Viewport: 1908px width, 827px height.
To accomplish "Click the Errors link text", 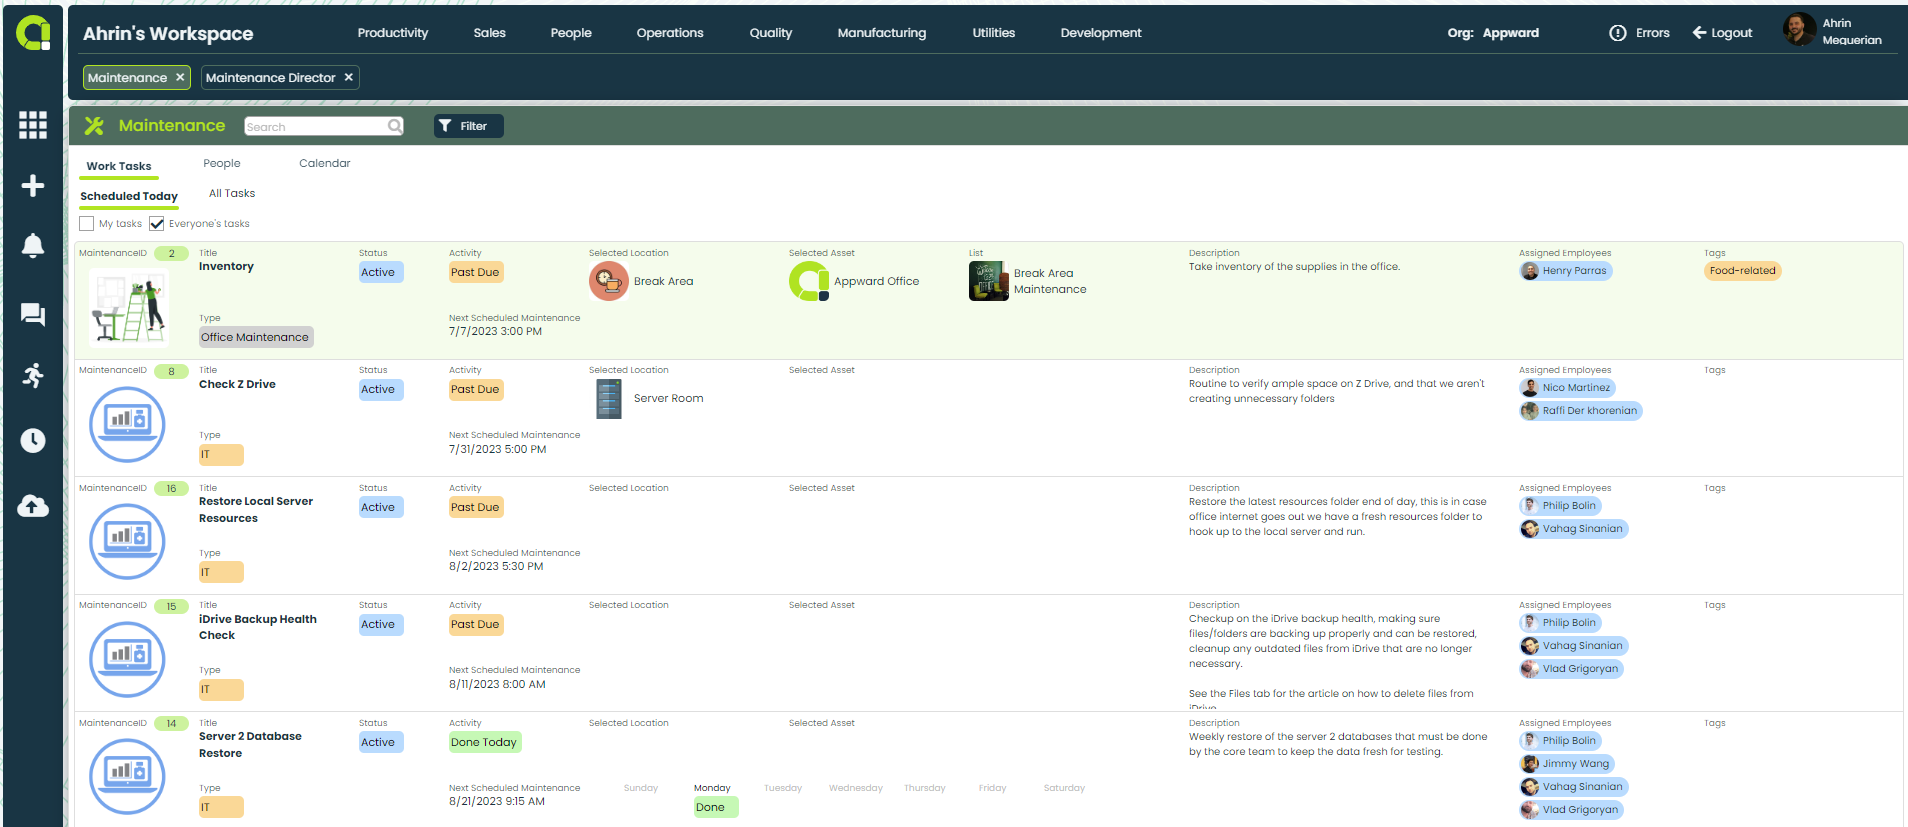I will [x=1653, y=33].
